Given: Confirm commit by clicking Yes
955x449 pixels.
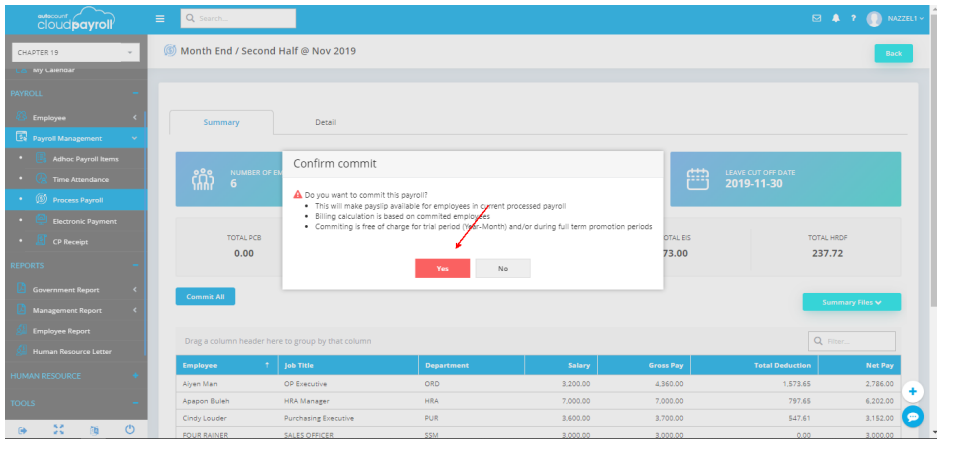Looking at the screenshot, I should point(442,268).
